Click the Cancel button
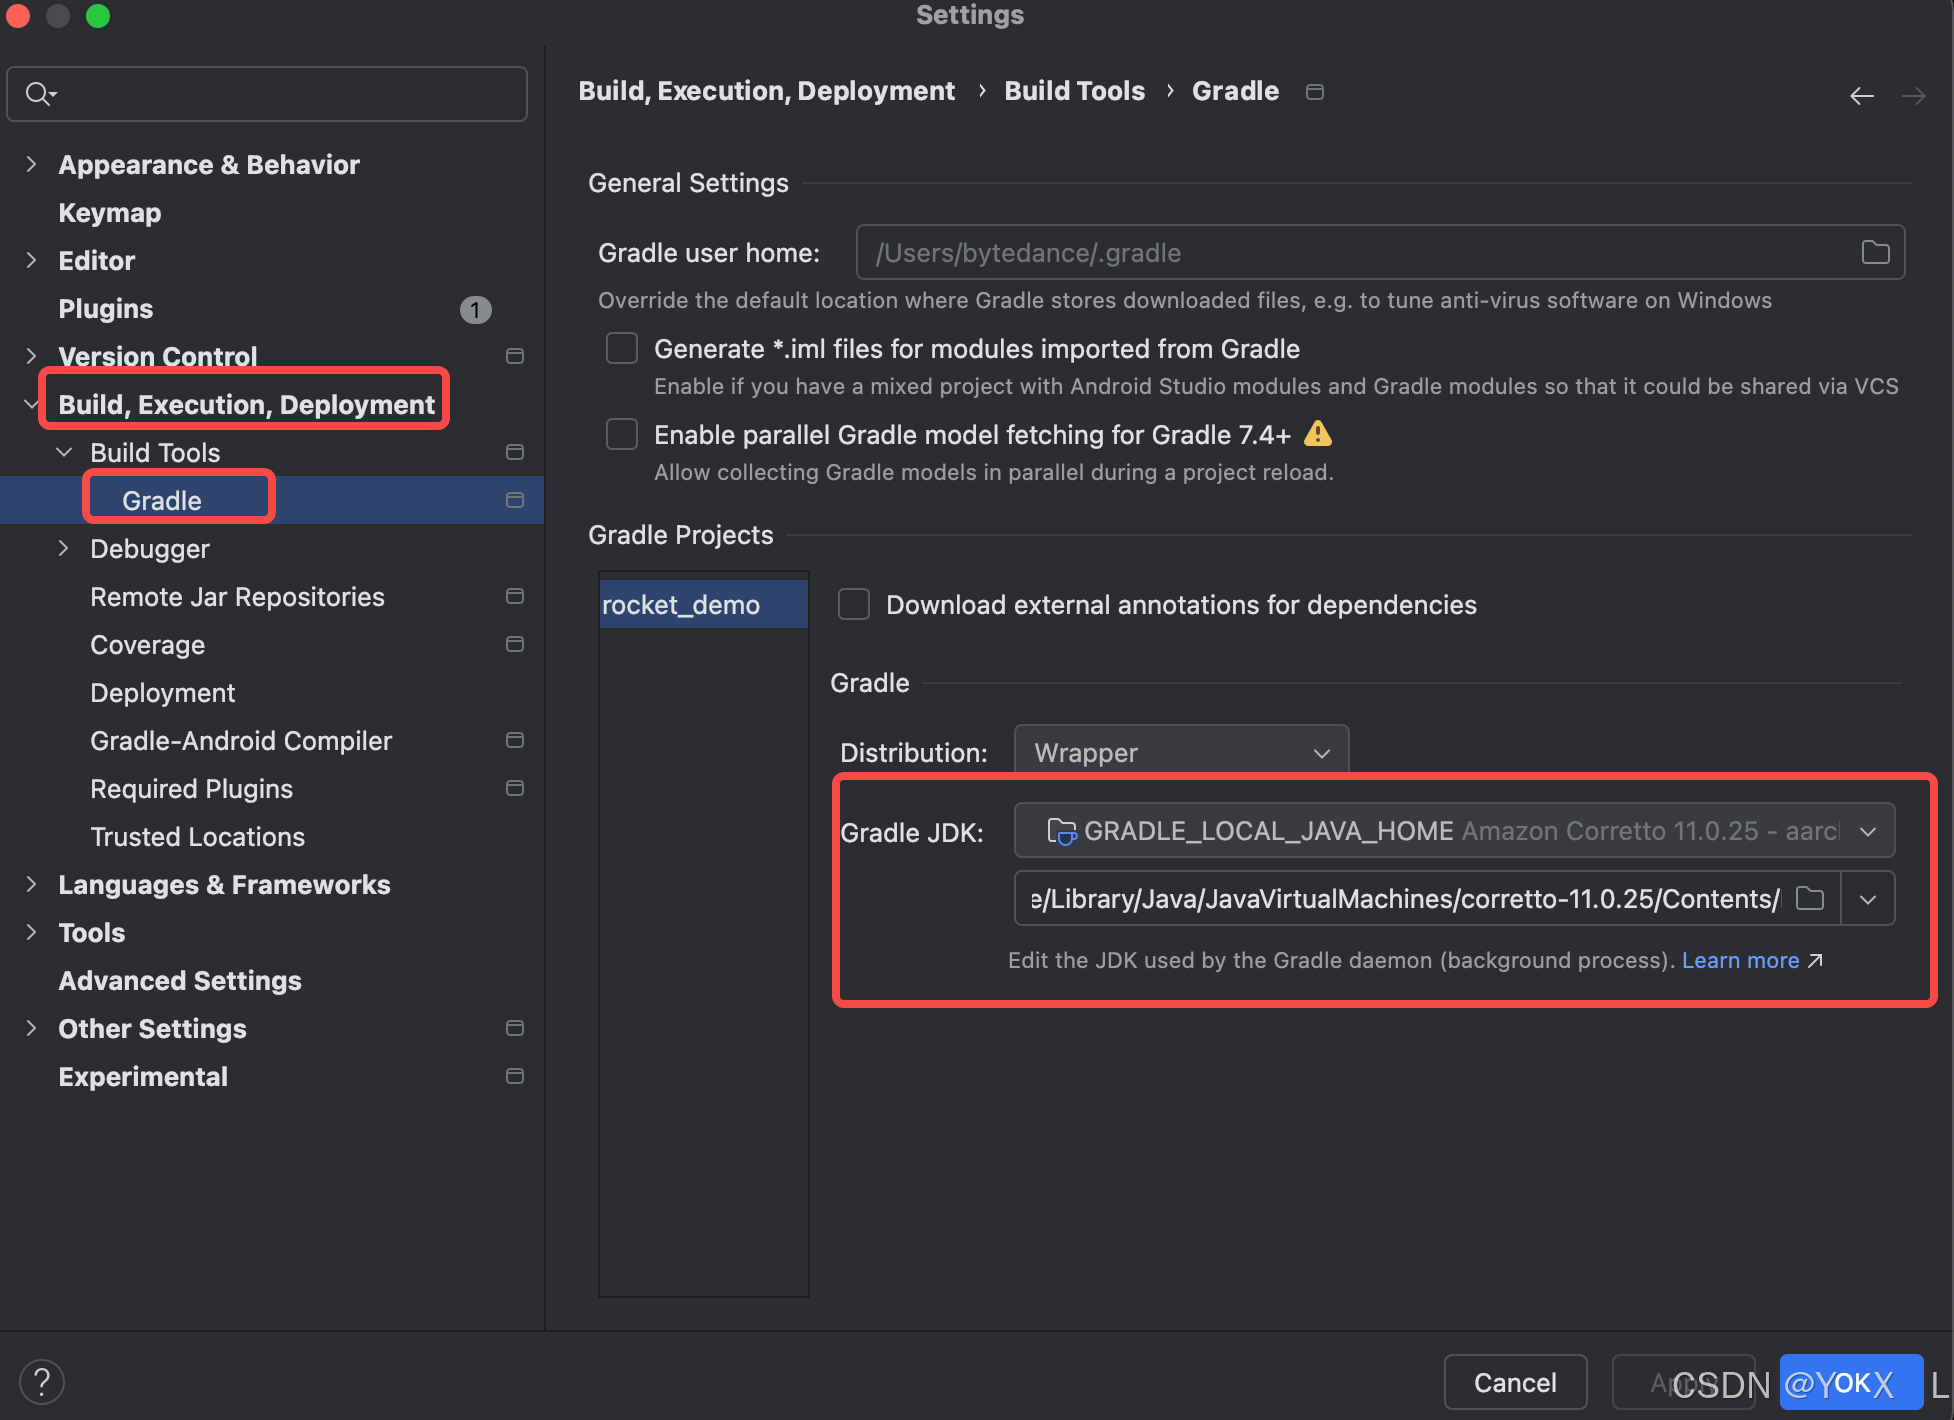This screenshot has height=1420, width=1954. pyautogui.click(x=1514, y=1382)
